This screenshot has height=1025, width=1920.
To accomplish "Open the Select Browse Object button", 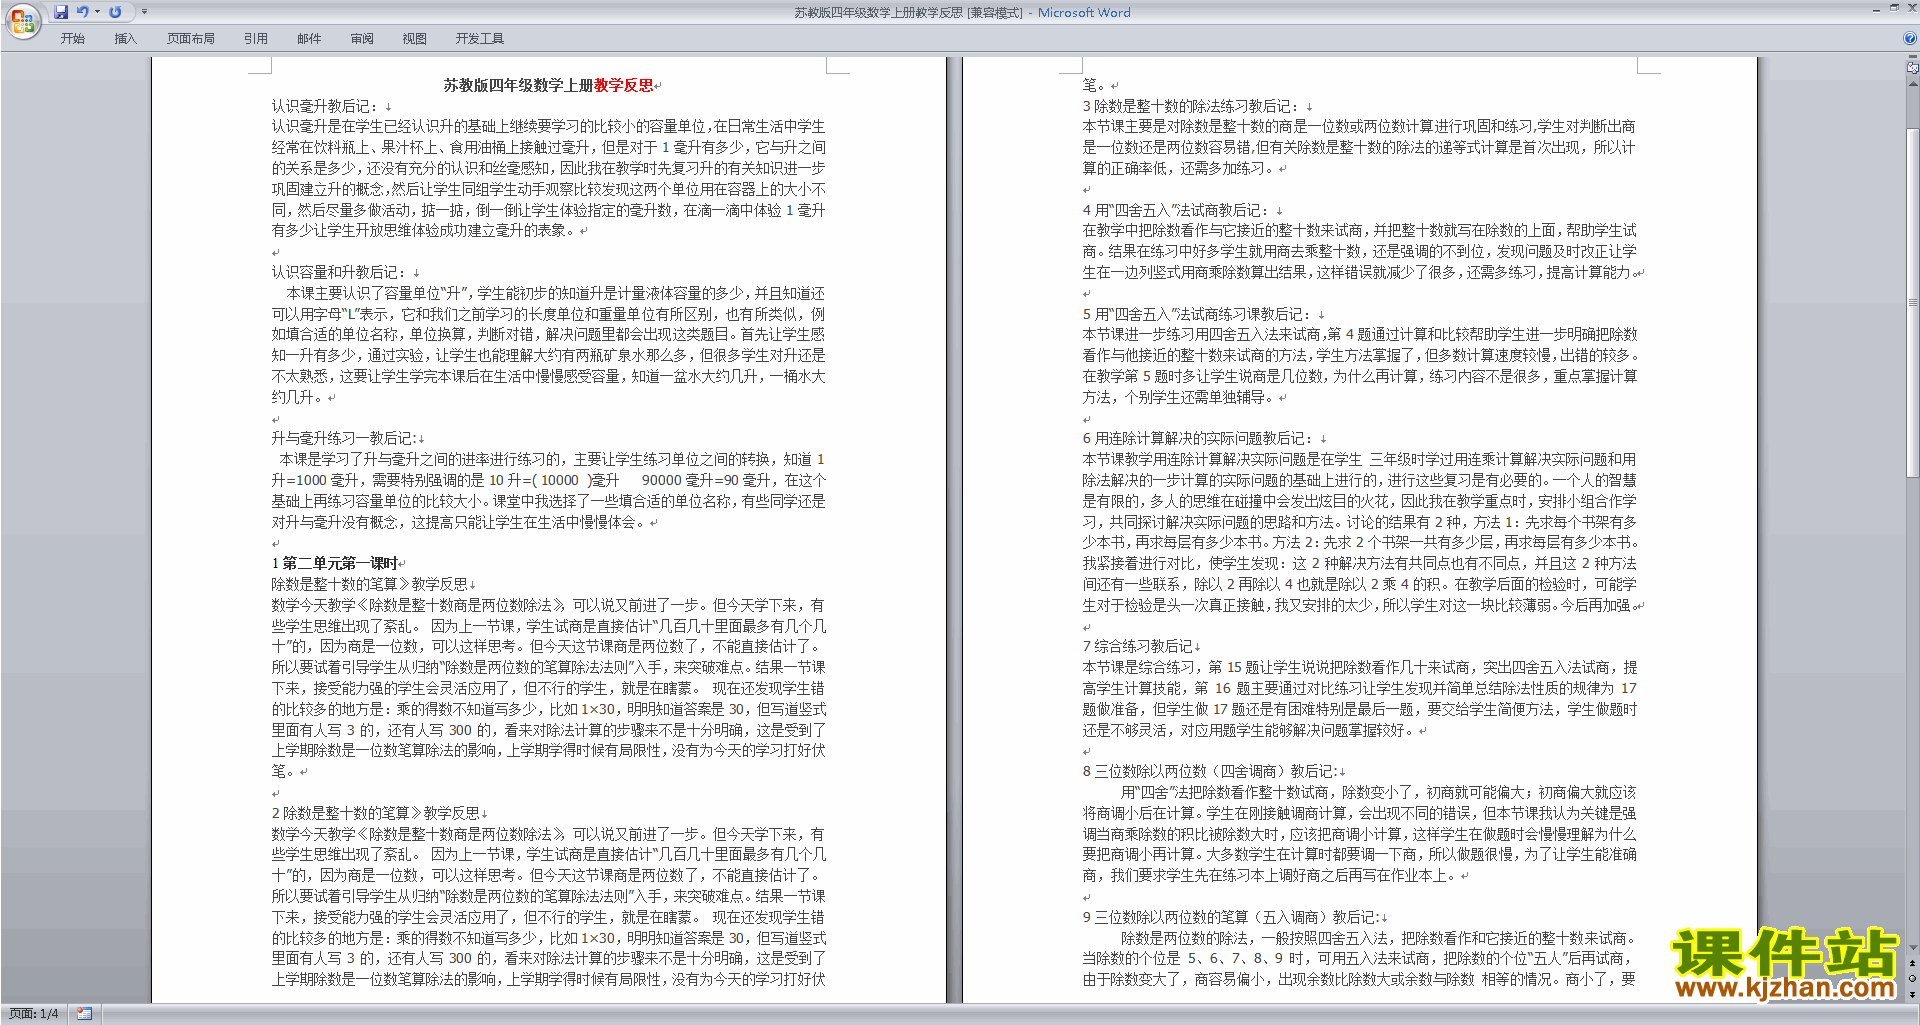I will coord(1913,978).
